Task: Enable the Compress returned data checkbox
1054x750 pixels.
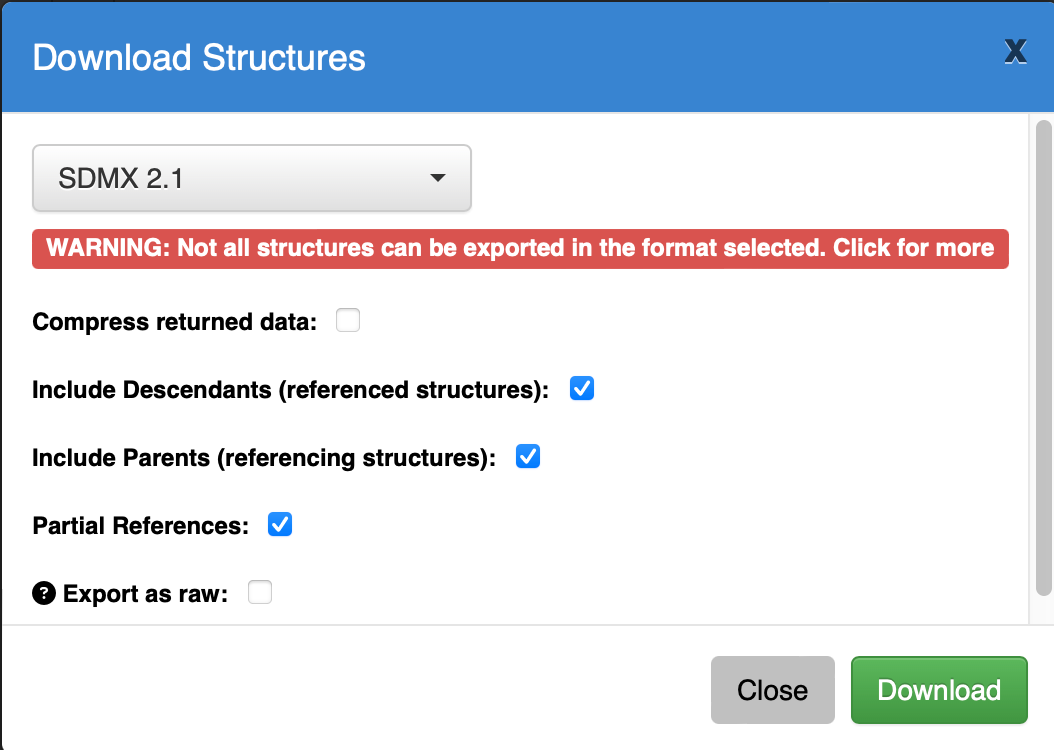Action: coord(348,321)
